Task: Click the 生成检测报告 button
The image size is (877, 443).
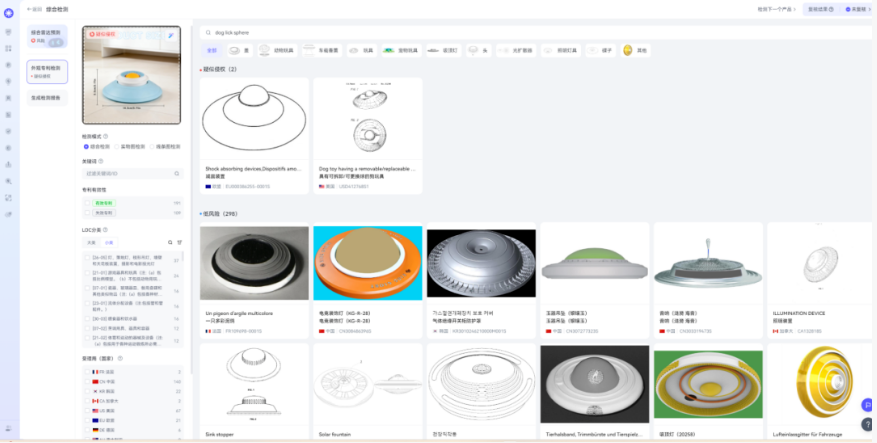Action: pyautogui.click(x=47, y=98)
